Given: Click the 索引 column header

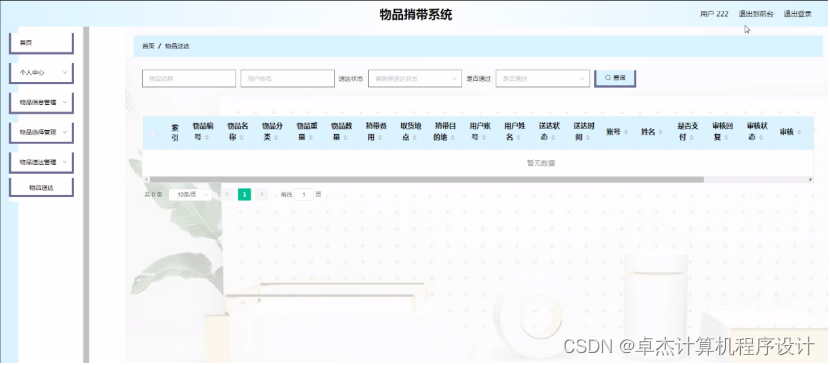Looking at the screenshot, I should (175, 133).
